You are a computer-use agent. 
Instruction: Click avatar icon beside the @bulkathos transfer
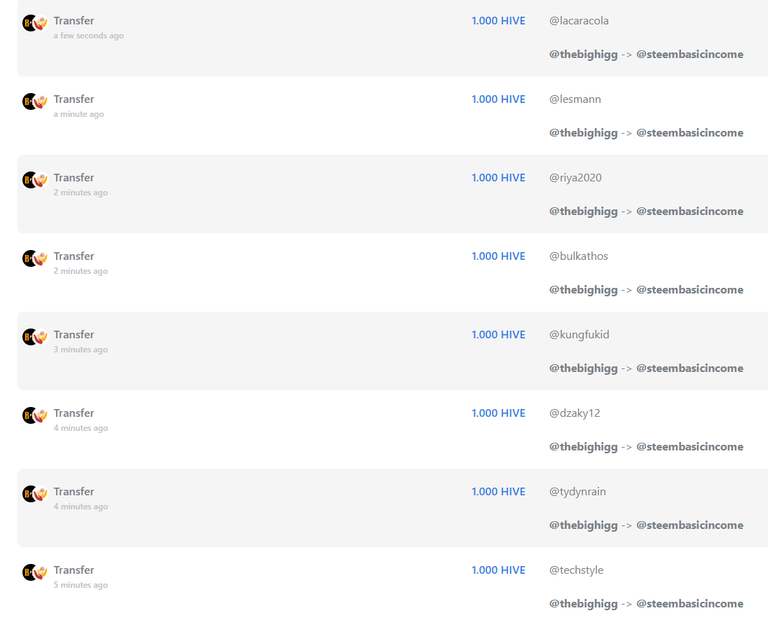tap(35, 258)
